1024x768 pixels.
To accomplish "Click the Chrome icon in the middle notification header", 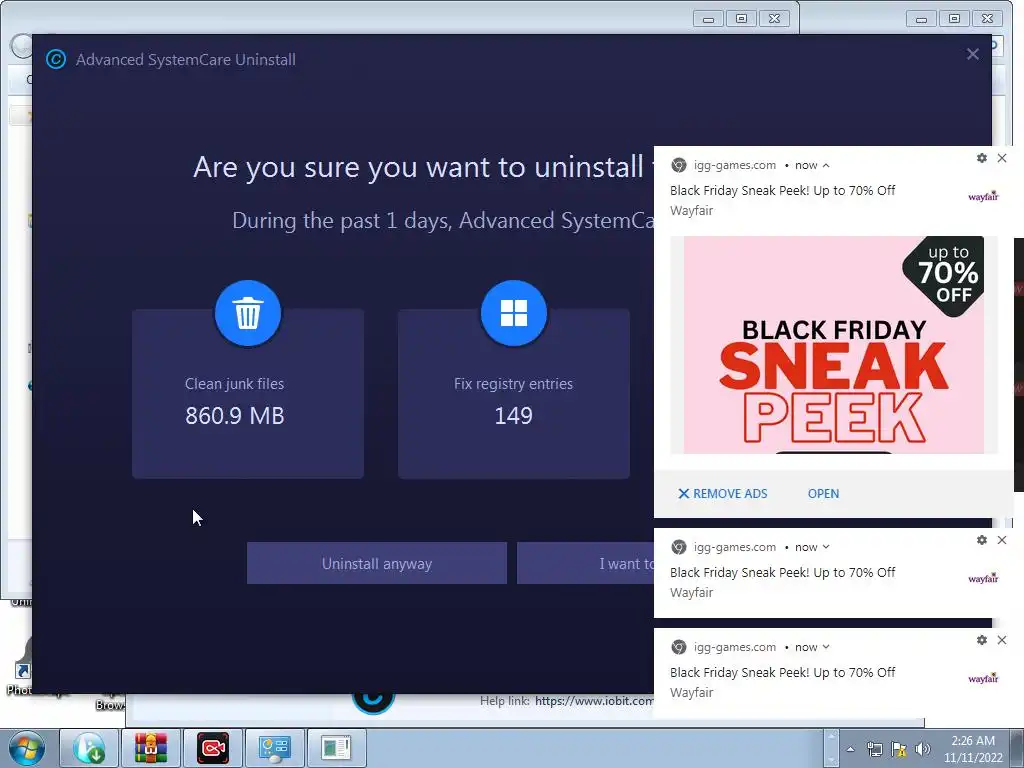I will pos(679,547).
